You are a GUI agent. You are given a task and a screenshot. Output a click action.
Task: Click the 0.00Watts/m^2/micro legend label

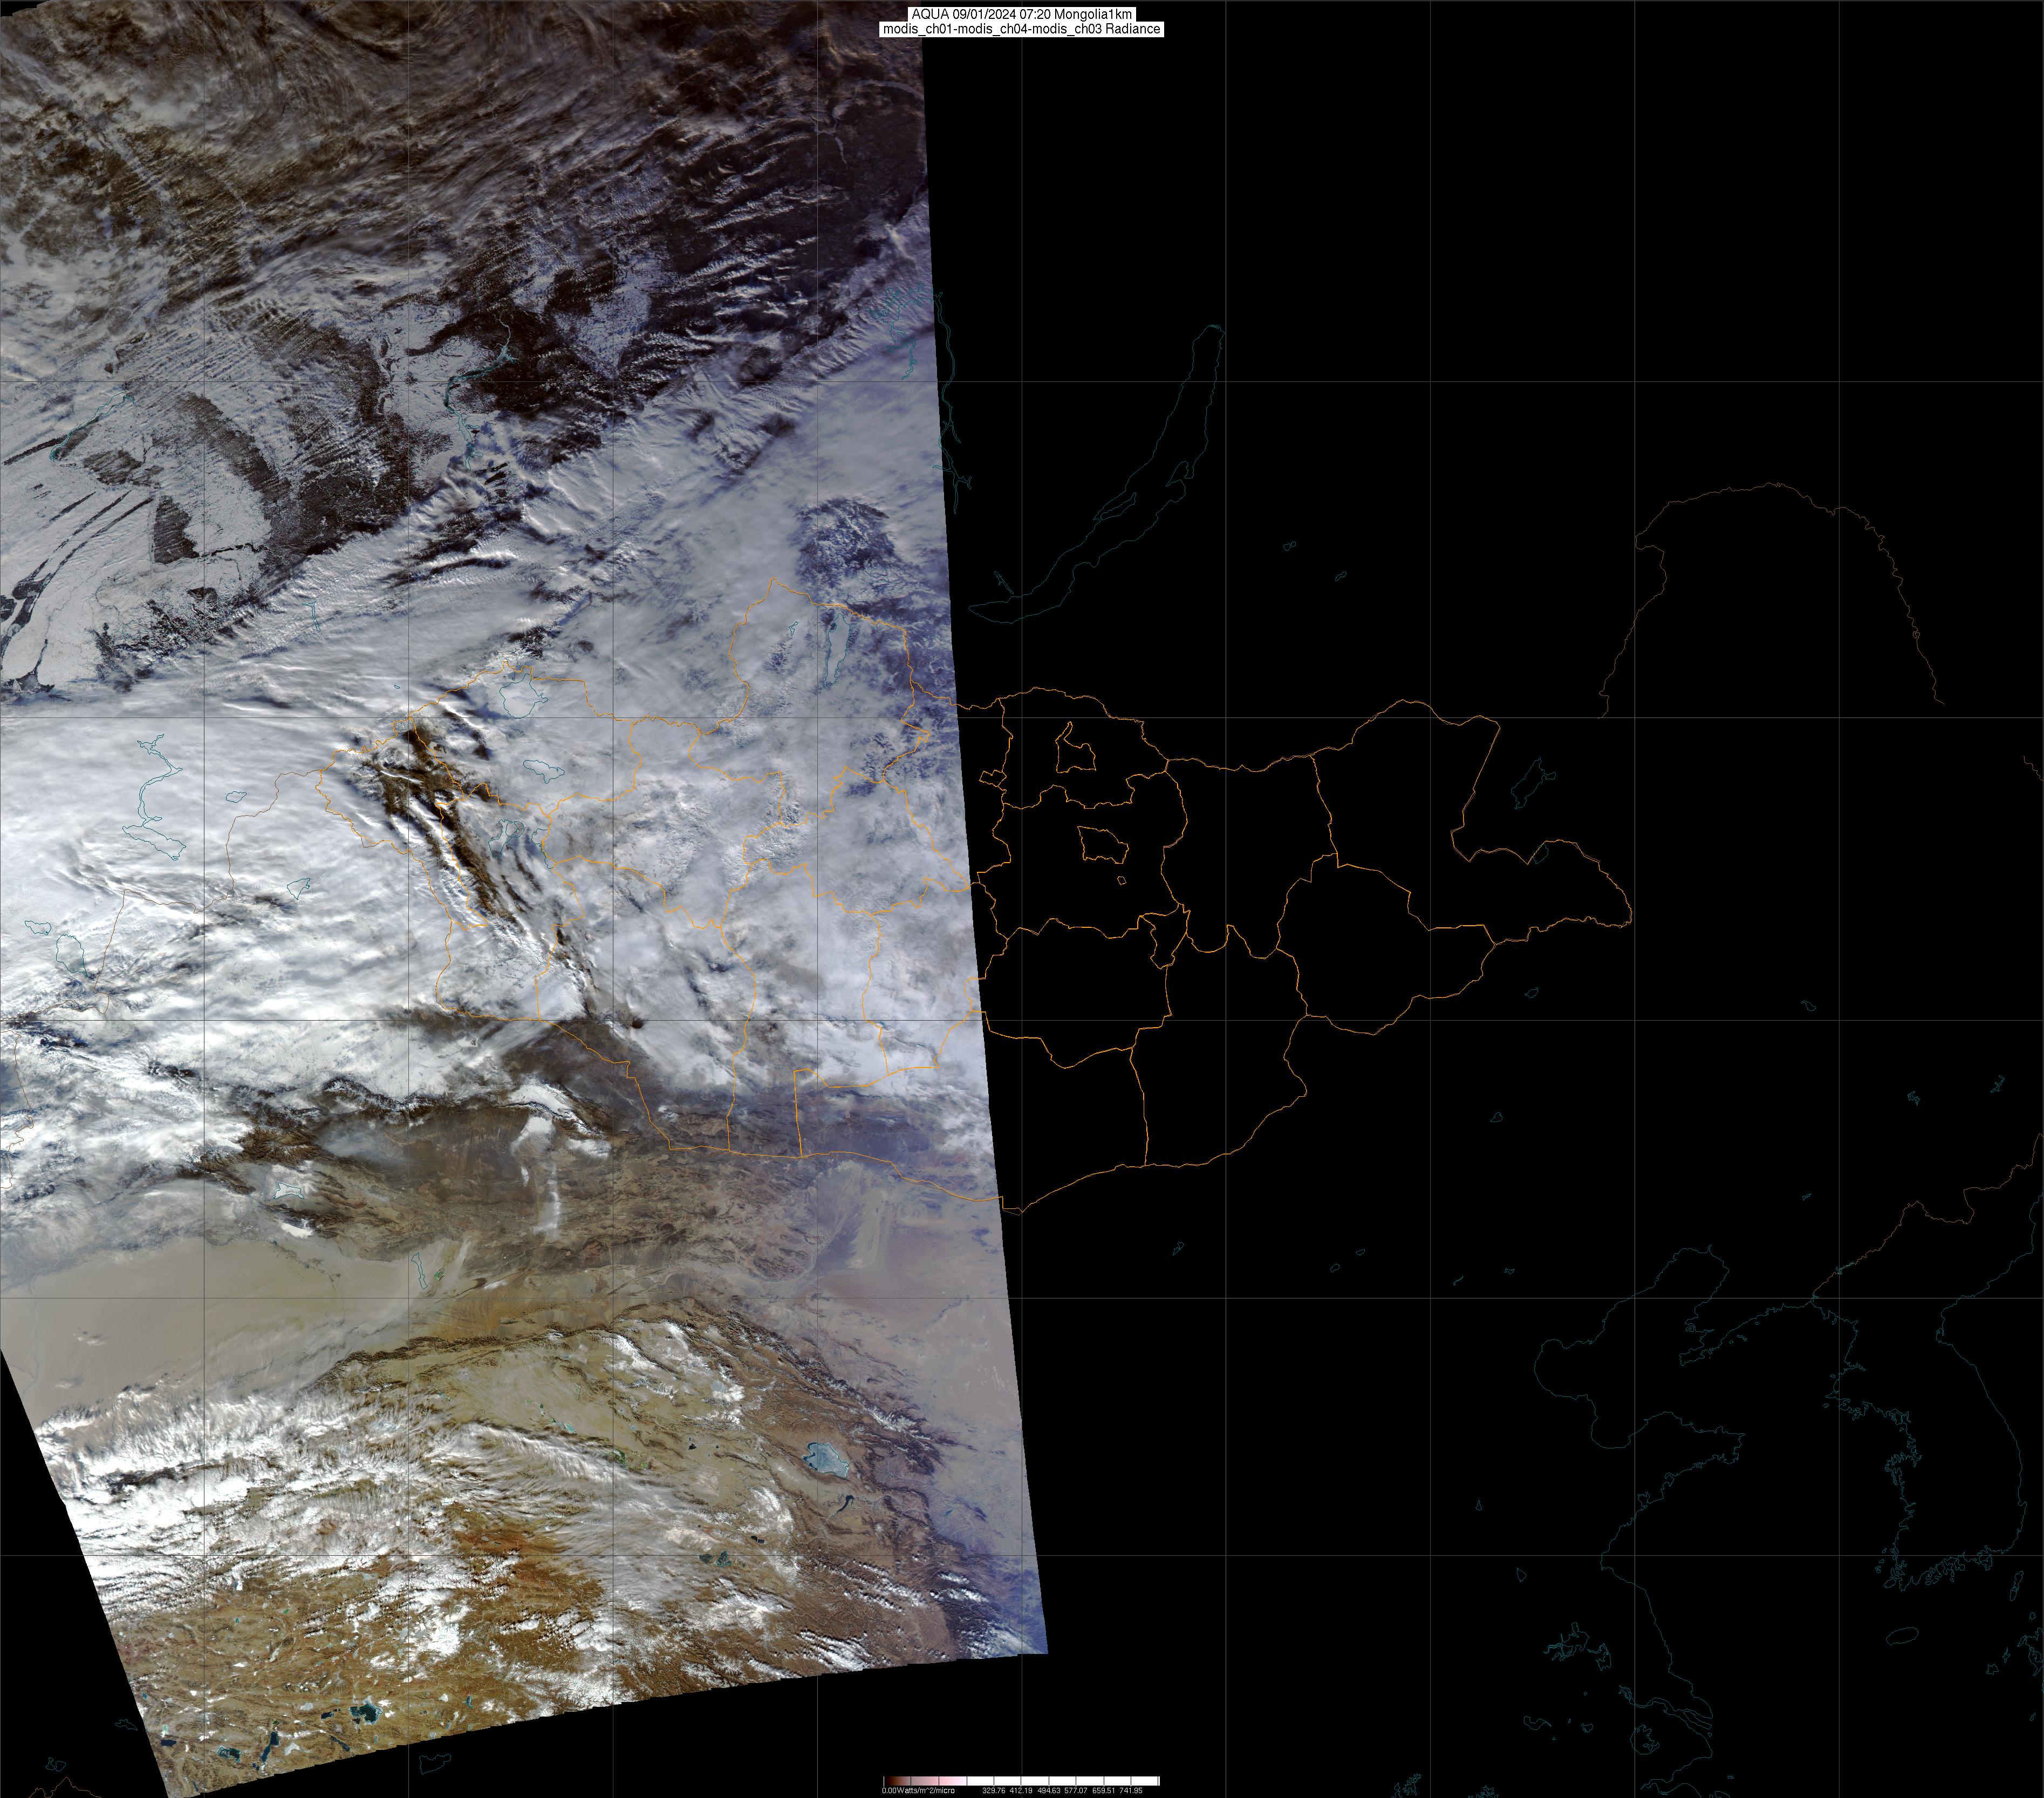pos(918,1791)
